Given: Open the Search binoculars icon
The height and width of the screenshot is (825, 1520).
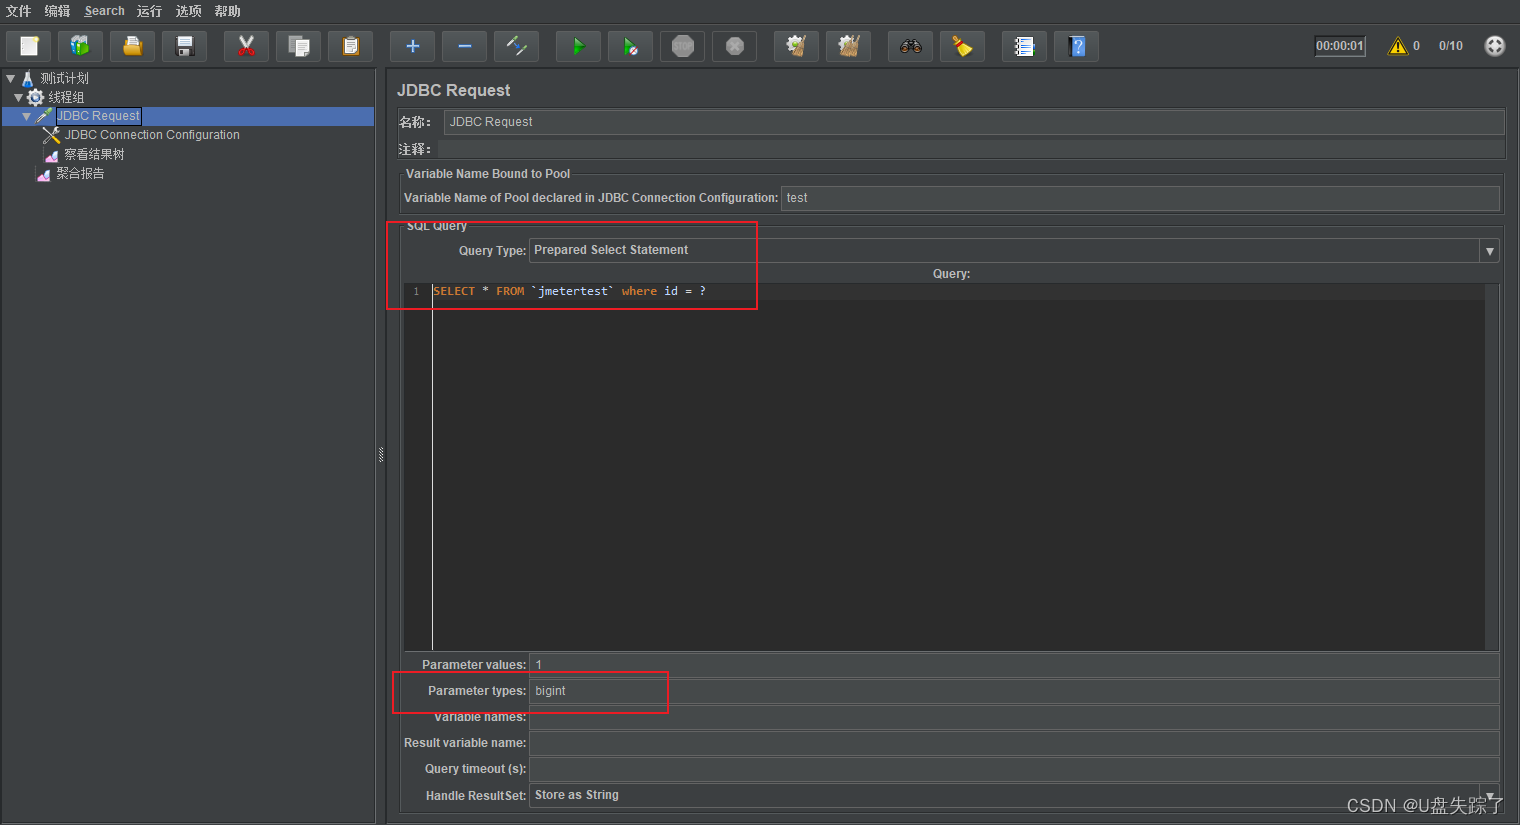Looking at the screenshot, I should tap(910, 45).
